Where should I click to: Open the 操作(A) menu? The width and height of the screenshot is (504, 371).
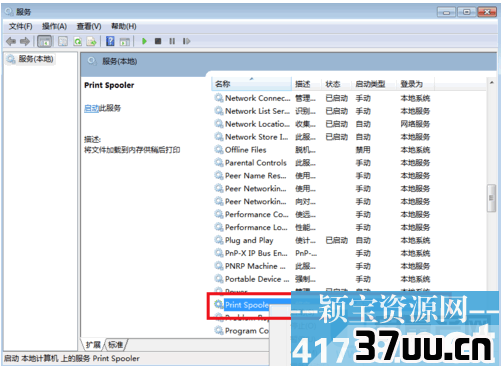point(54,26)
